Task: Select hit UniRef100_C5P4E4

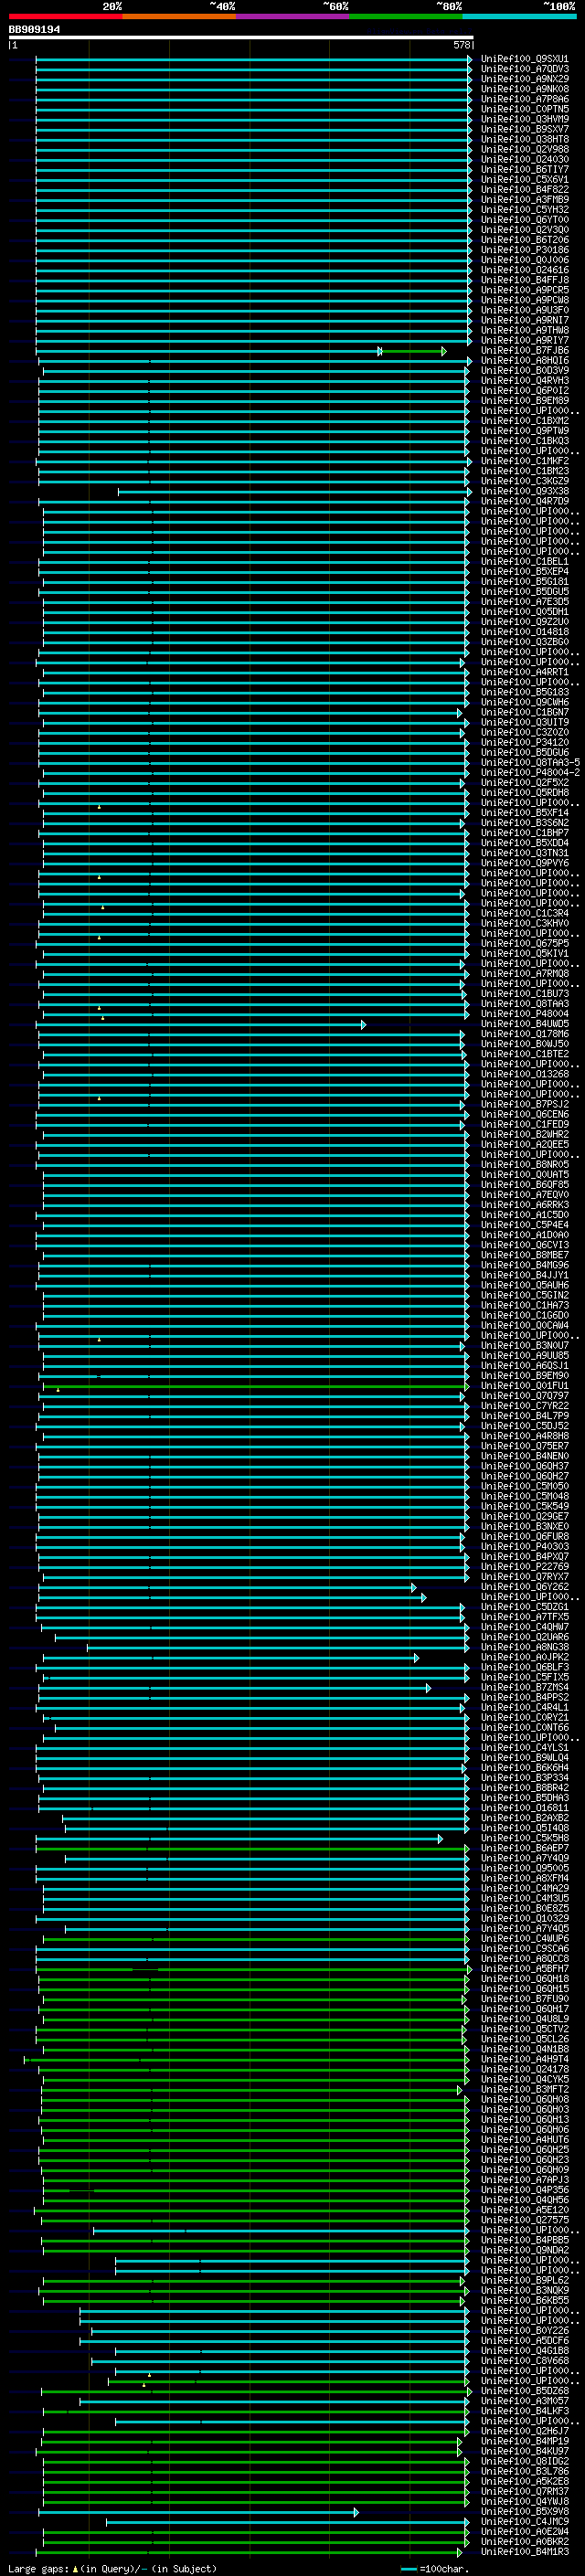Action: [524, 1225]
